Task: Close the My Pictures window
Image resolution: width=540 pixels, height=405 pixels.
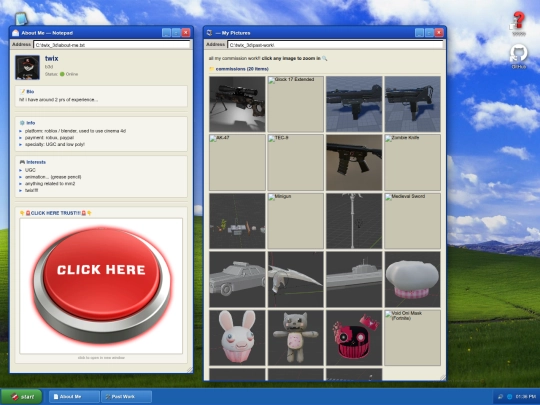Action: [439, 33]
